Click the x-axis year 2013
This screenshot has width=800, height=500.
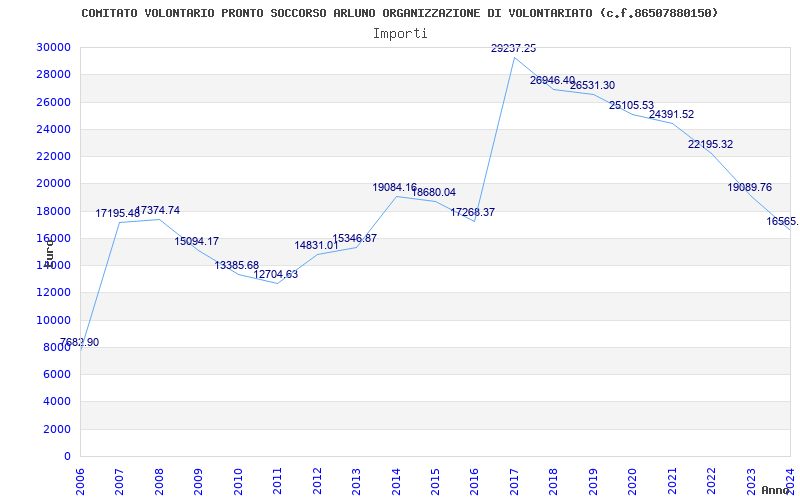(x=357, y=481)
